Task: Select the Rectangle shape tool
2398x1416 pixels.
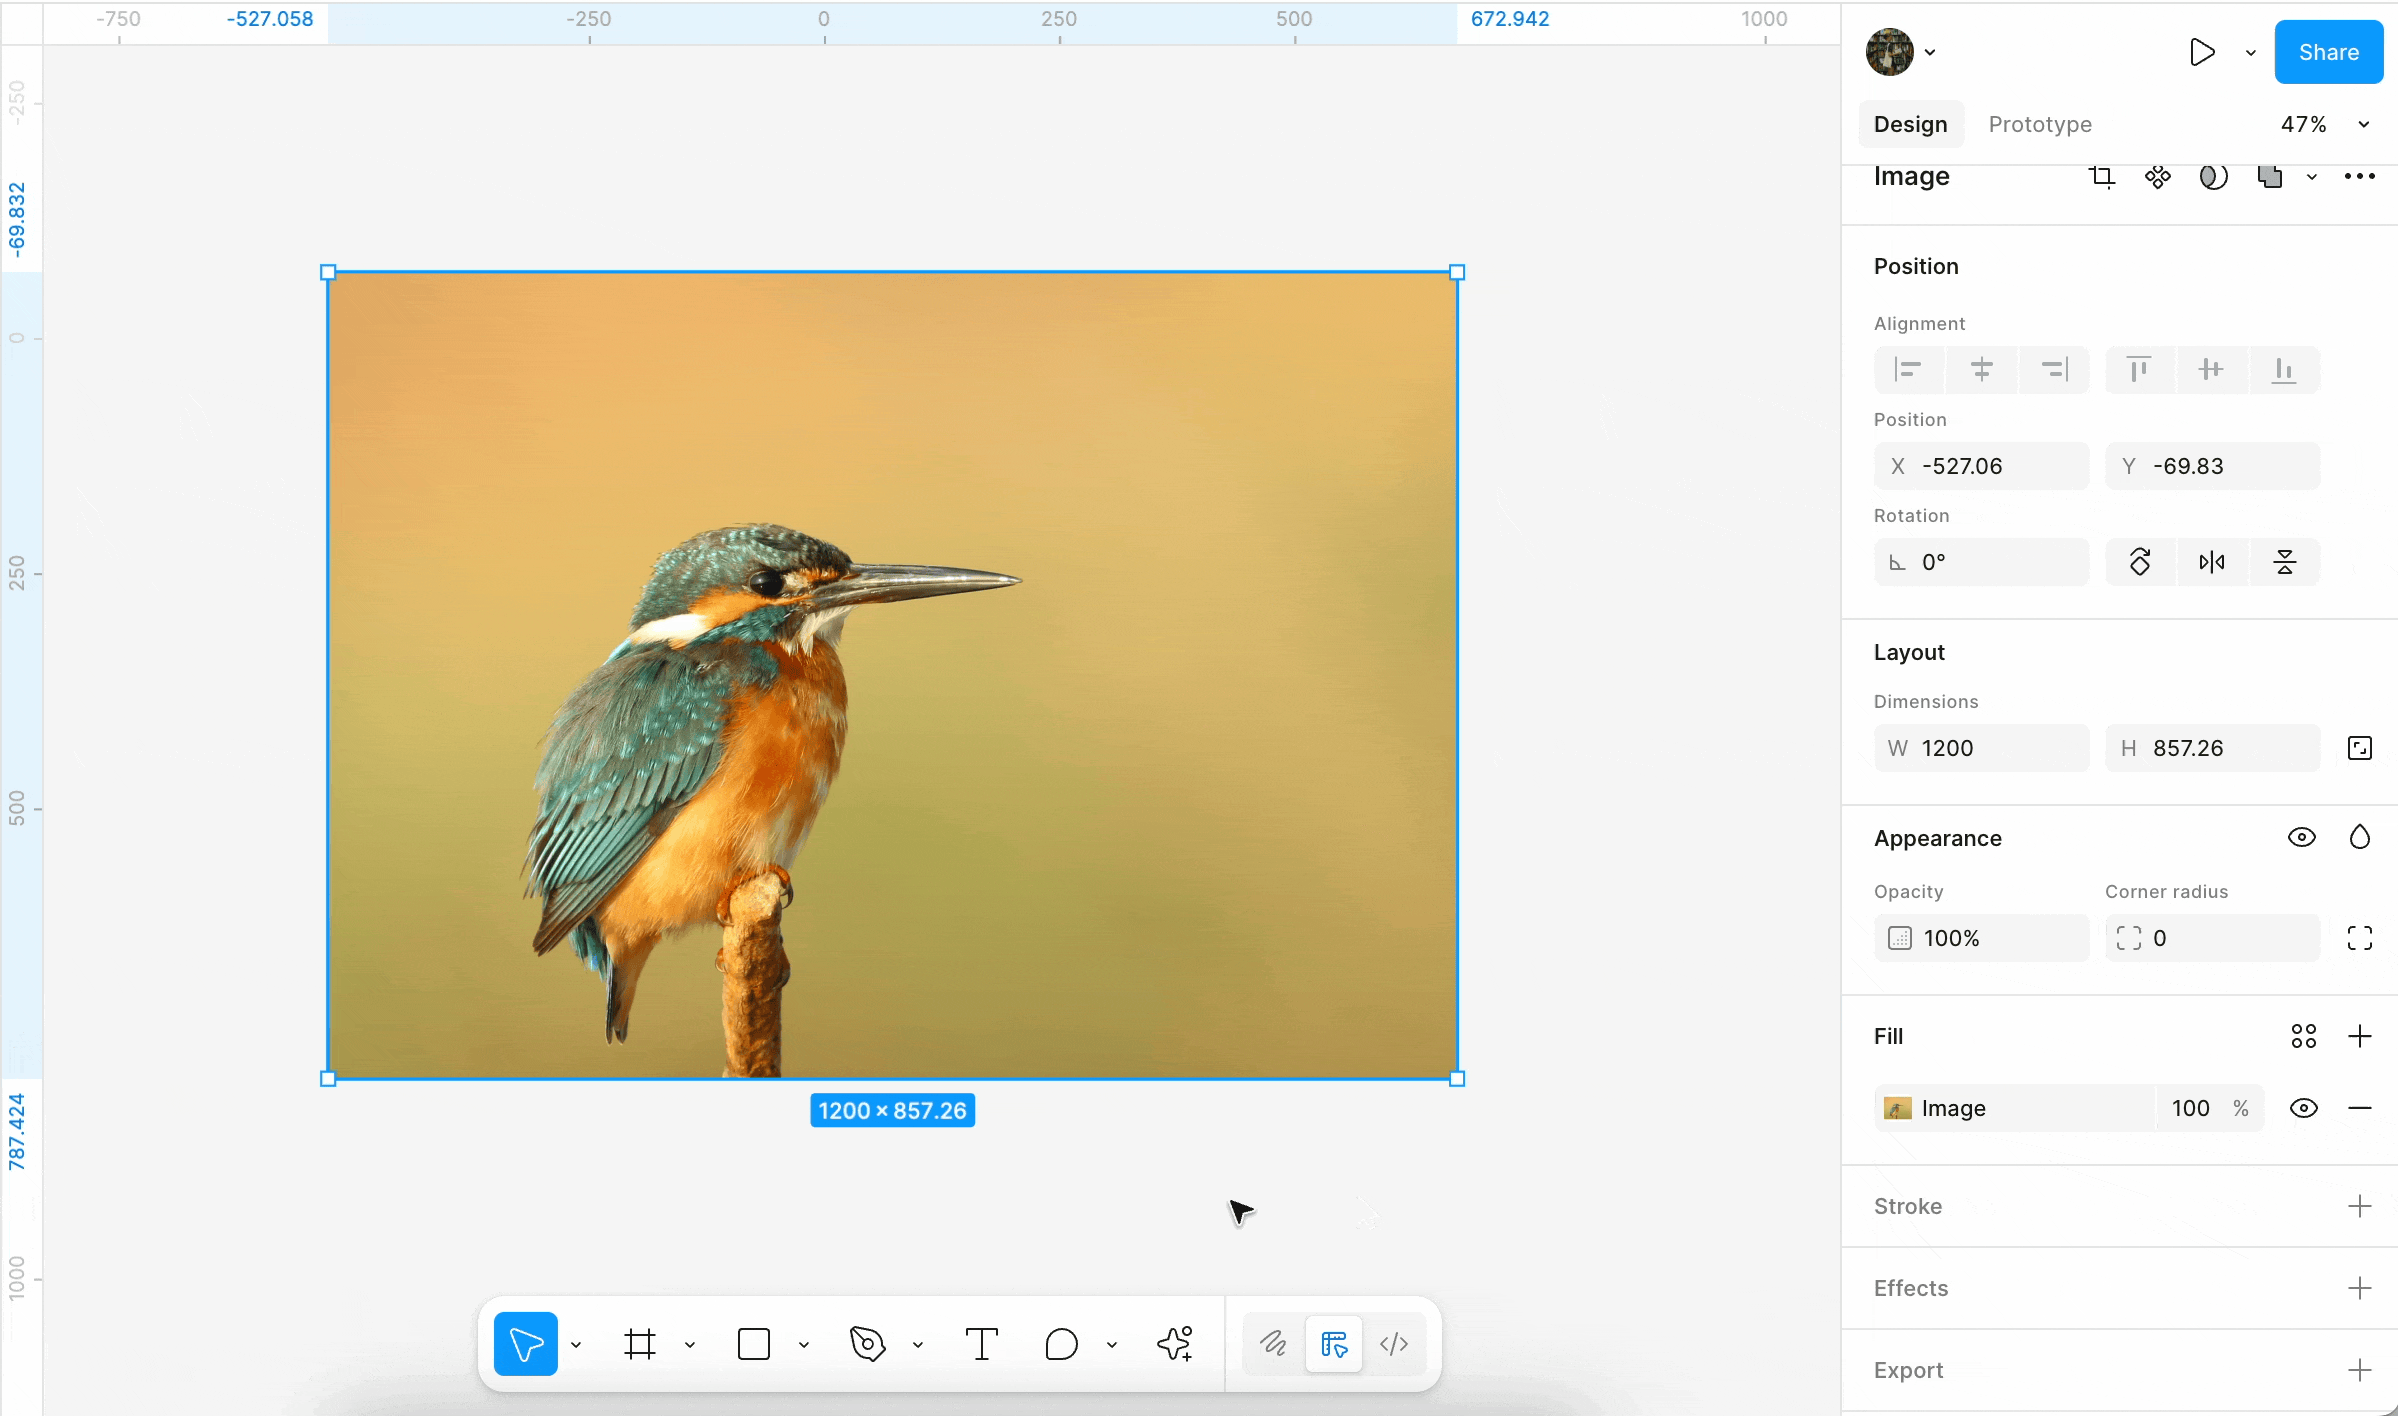Action: click(x=754, y=1344)
